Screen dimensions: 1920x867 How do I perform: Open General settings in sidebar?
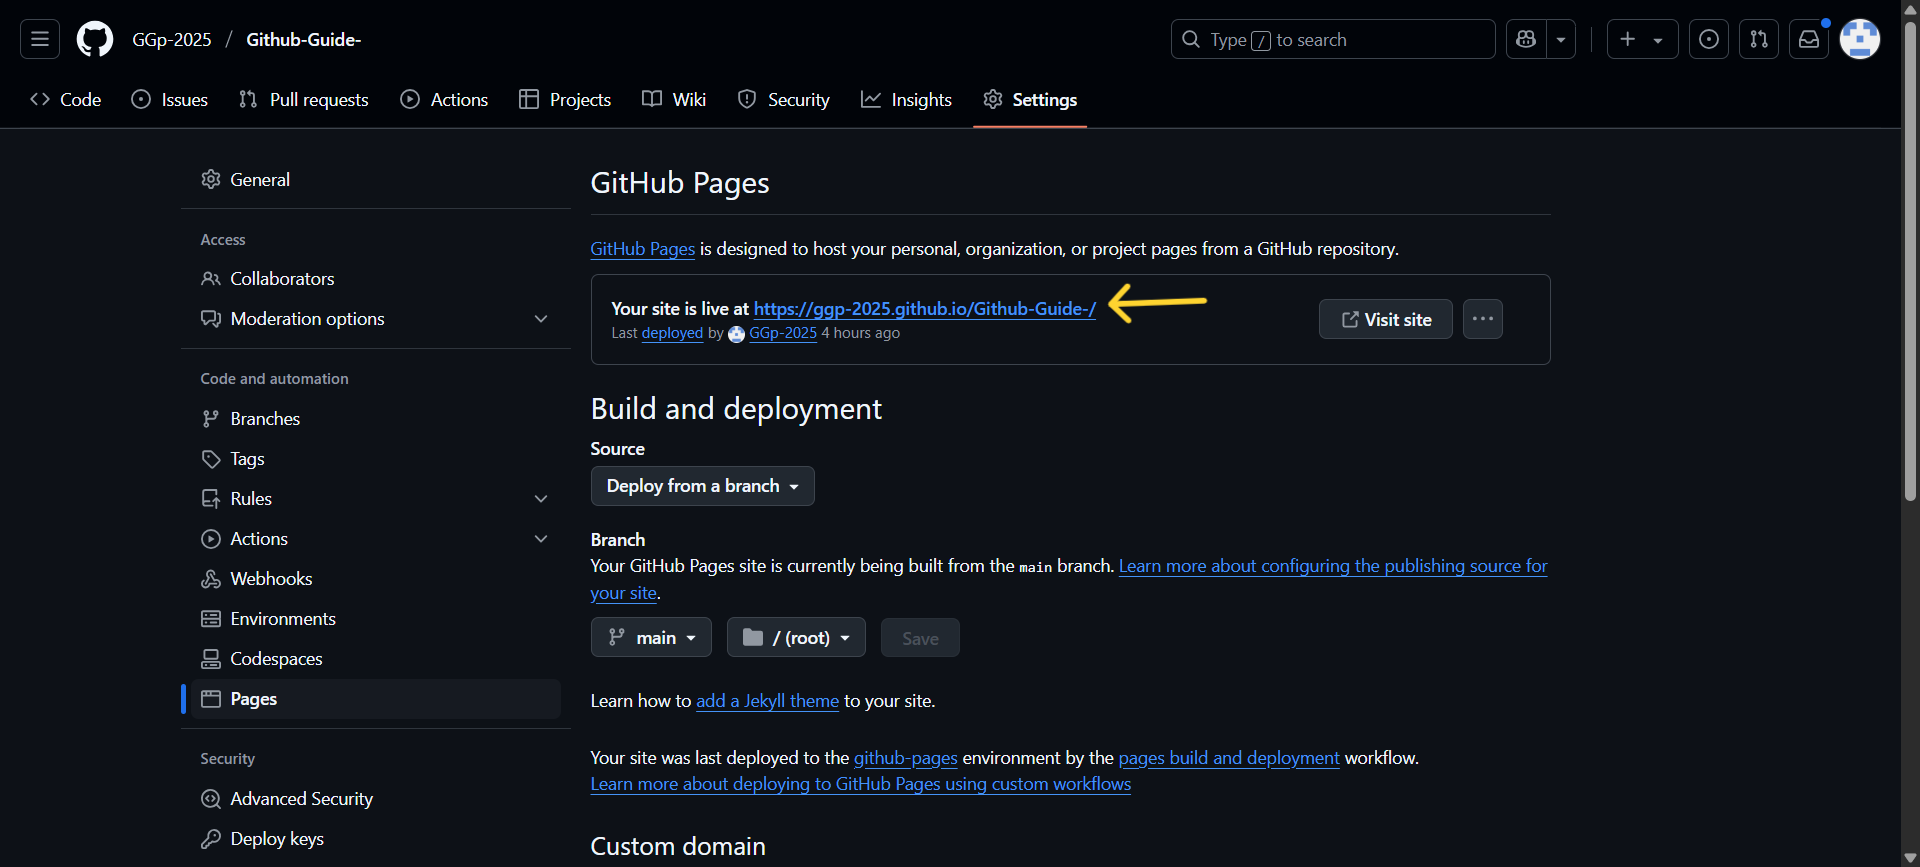click(376, 179)
